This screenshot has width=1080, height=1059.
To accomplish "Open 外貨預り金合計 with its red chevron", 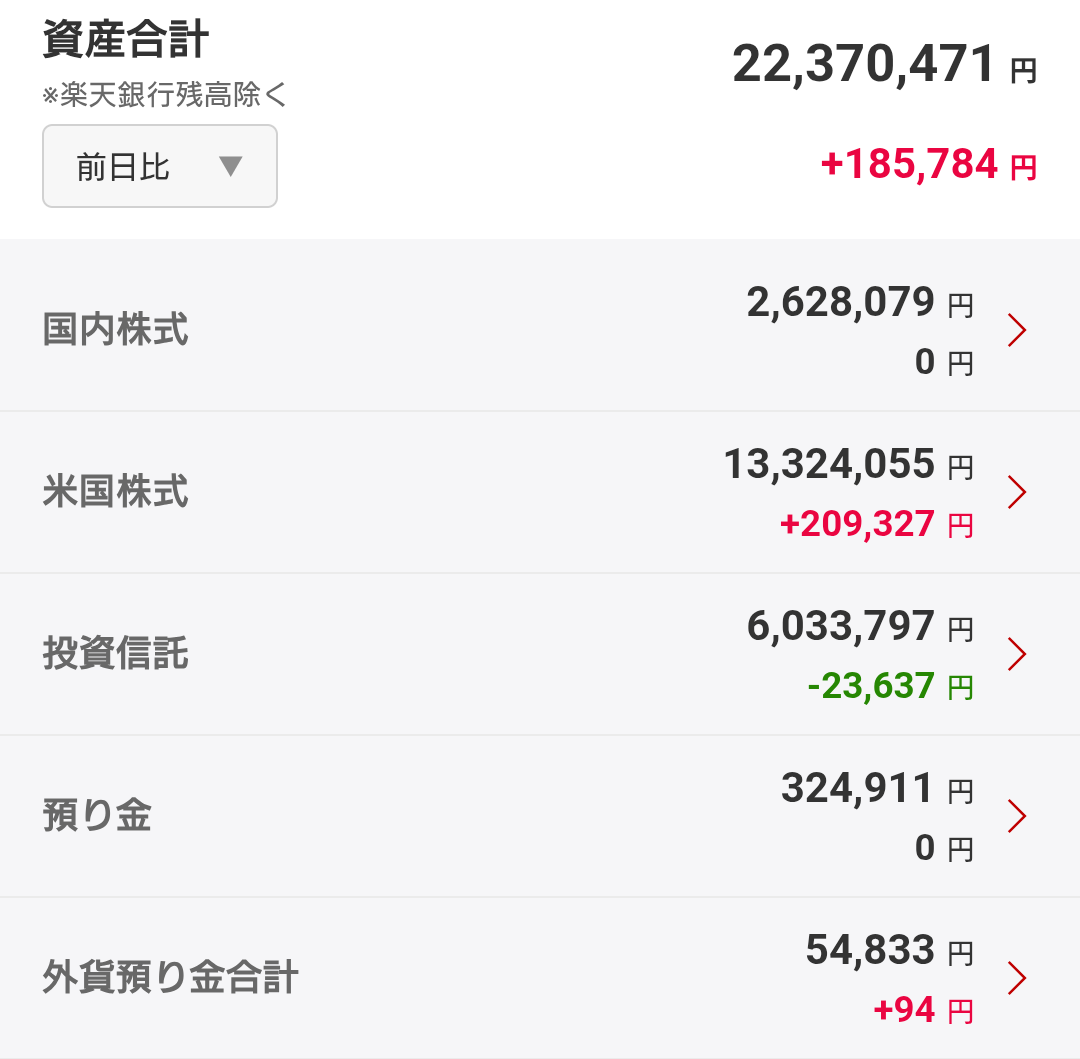I will 1017,978.
